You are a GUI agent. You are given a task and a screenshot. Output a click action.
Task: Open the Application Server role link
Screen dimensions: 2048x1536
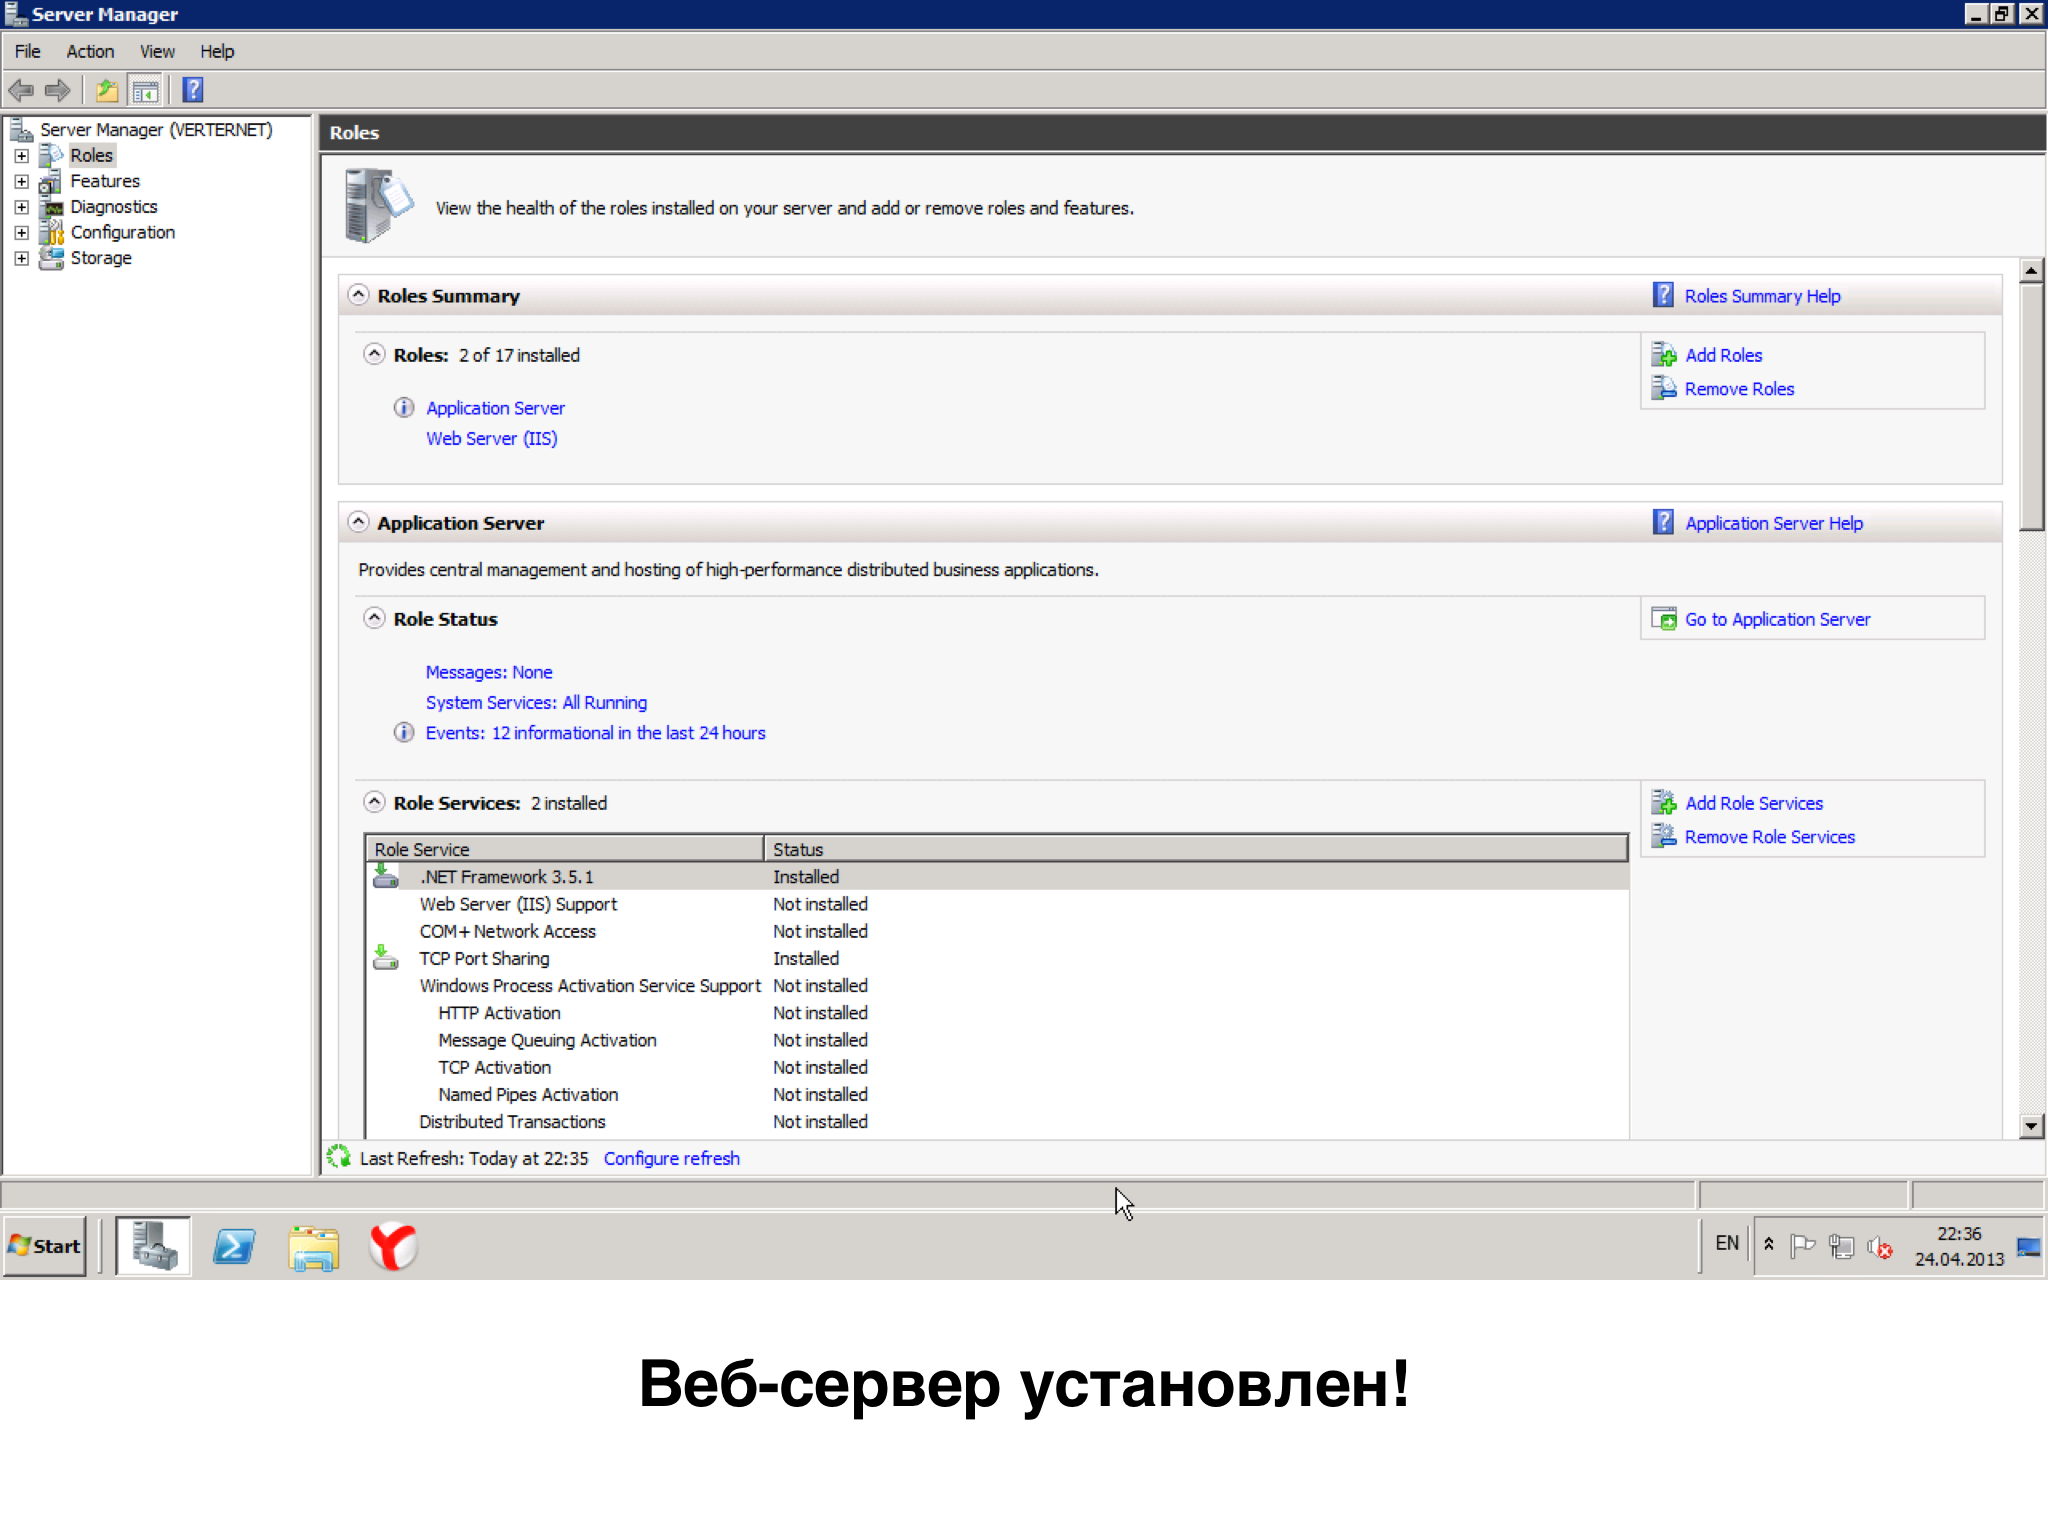495,408
